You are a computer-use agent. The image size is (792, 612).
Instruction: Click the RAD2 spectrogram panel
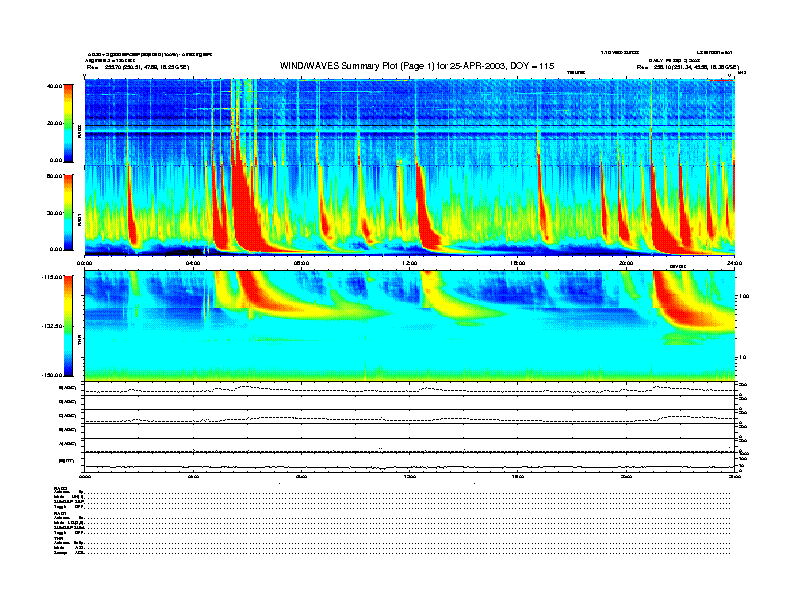[x=410, y=122]
